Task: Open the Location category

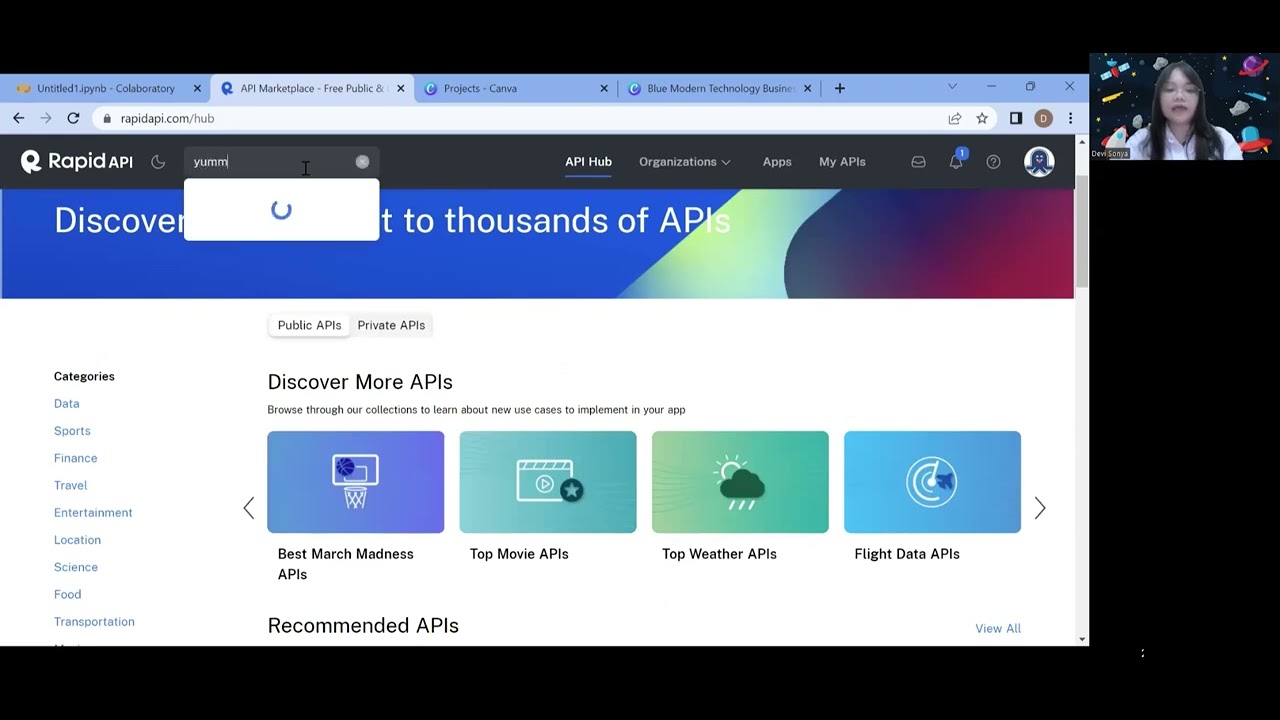Action: click(x=77, y=540)
